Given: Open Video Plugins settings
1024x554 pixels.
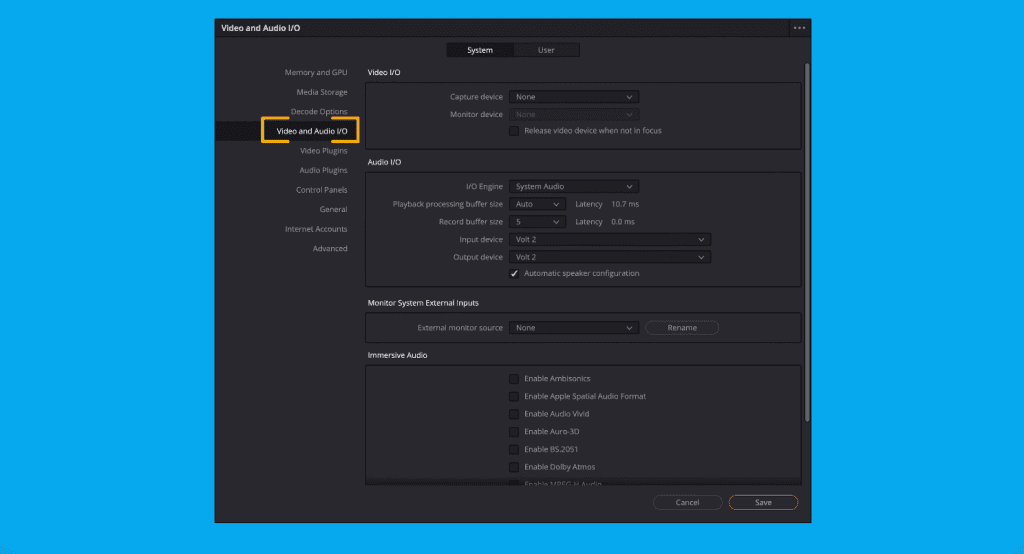Looking at the screenshot, I should click(323, 151).
